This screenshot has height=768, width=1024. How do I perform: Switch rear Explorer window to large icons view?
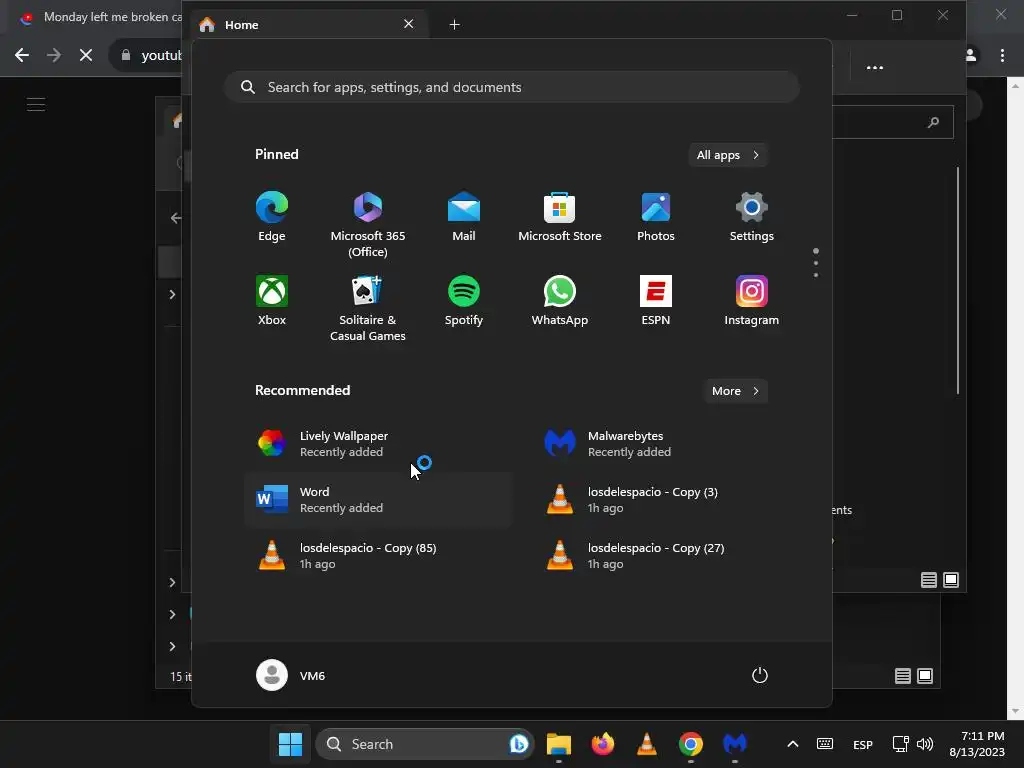click(925, 676)
